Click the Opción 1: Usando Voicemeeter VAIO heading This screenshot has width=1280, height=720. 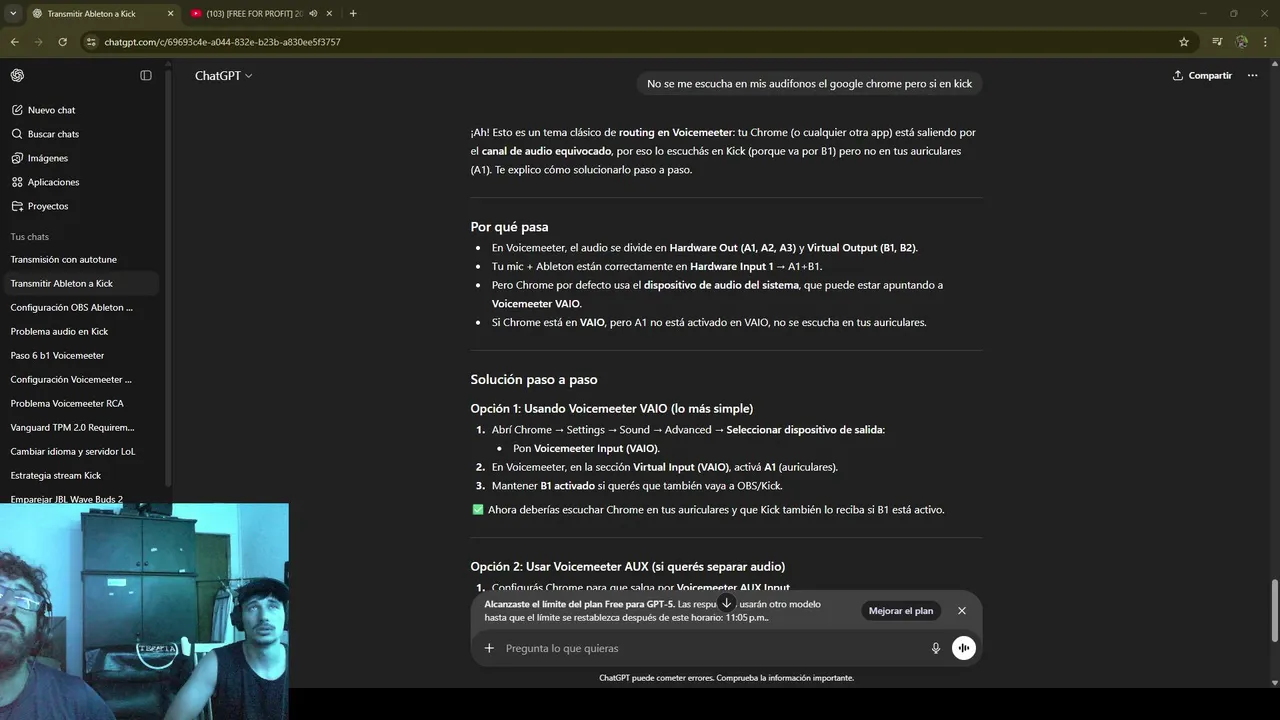click(612, 409)
